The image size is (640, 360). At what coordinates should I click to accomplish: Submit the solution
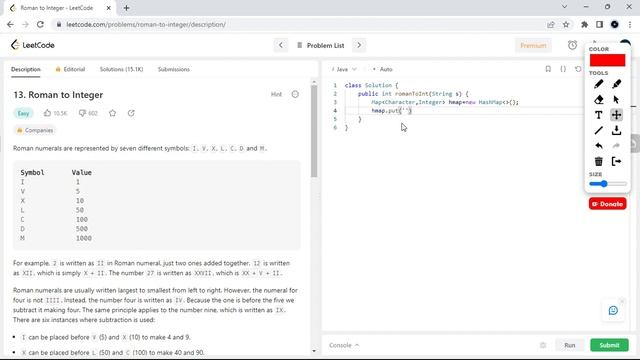coord(609,345)
